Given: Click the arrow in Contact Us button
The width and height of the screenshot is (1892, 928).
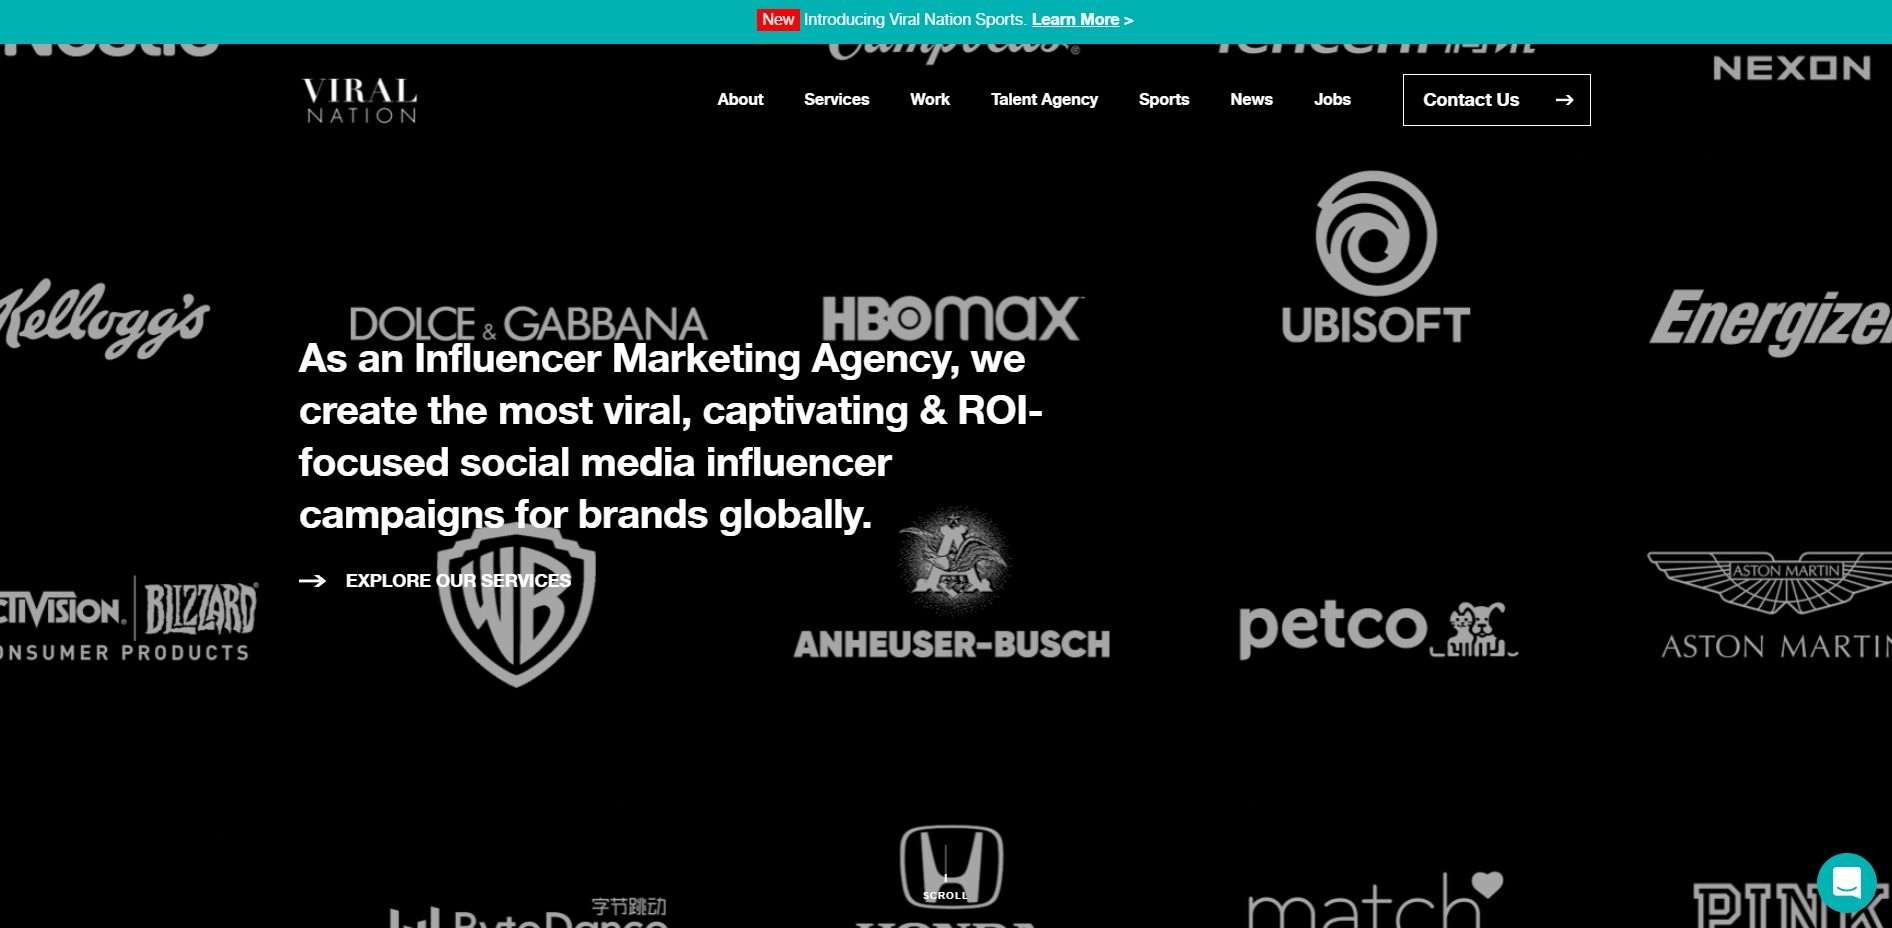Looking at the screenshot, I should [1565, 100].
